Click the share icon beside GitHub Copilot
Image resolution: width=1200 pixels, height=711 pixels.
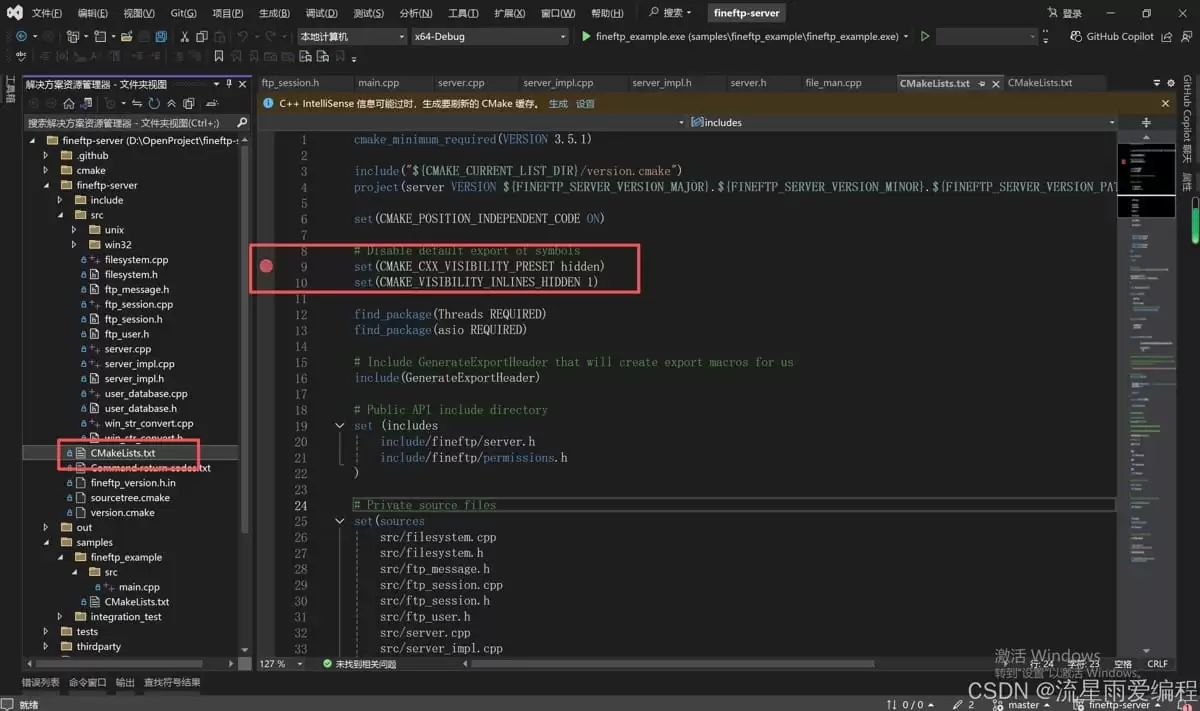point(1166,36)
